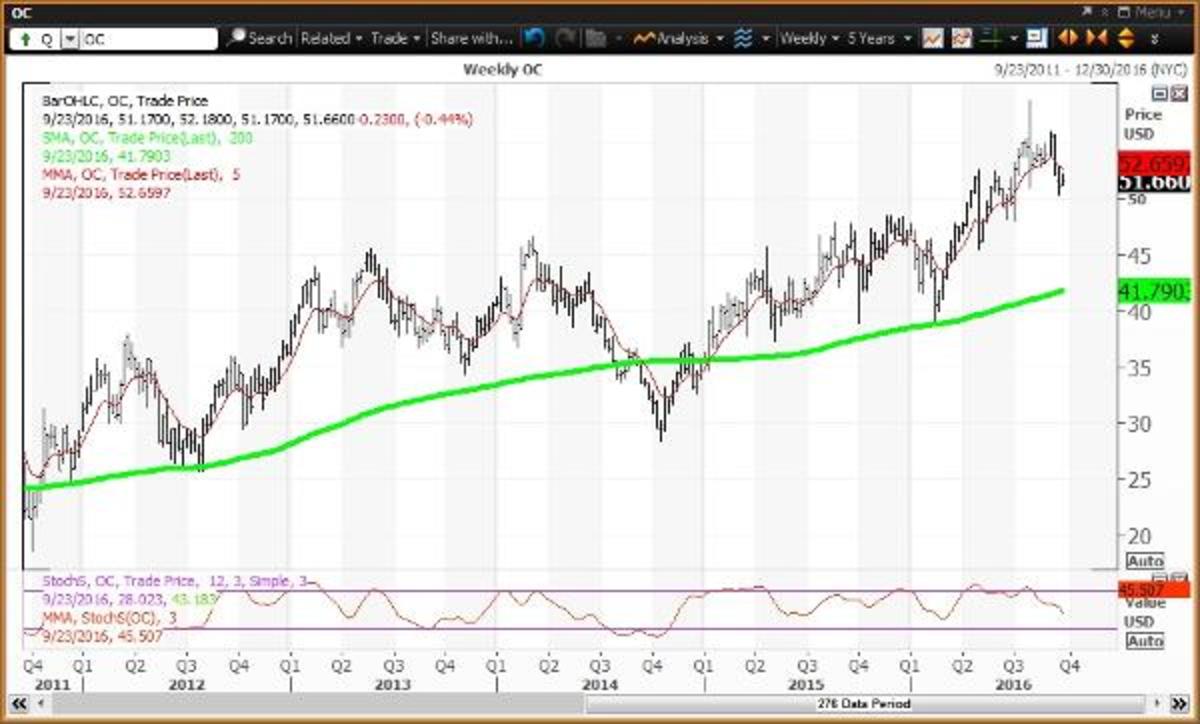This screenshot has height=724, width=1200.
Task: Click the Share with... button
Action: 471,39
